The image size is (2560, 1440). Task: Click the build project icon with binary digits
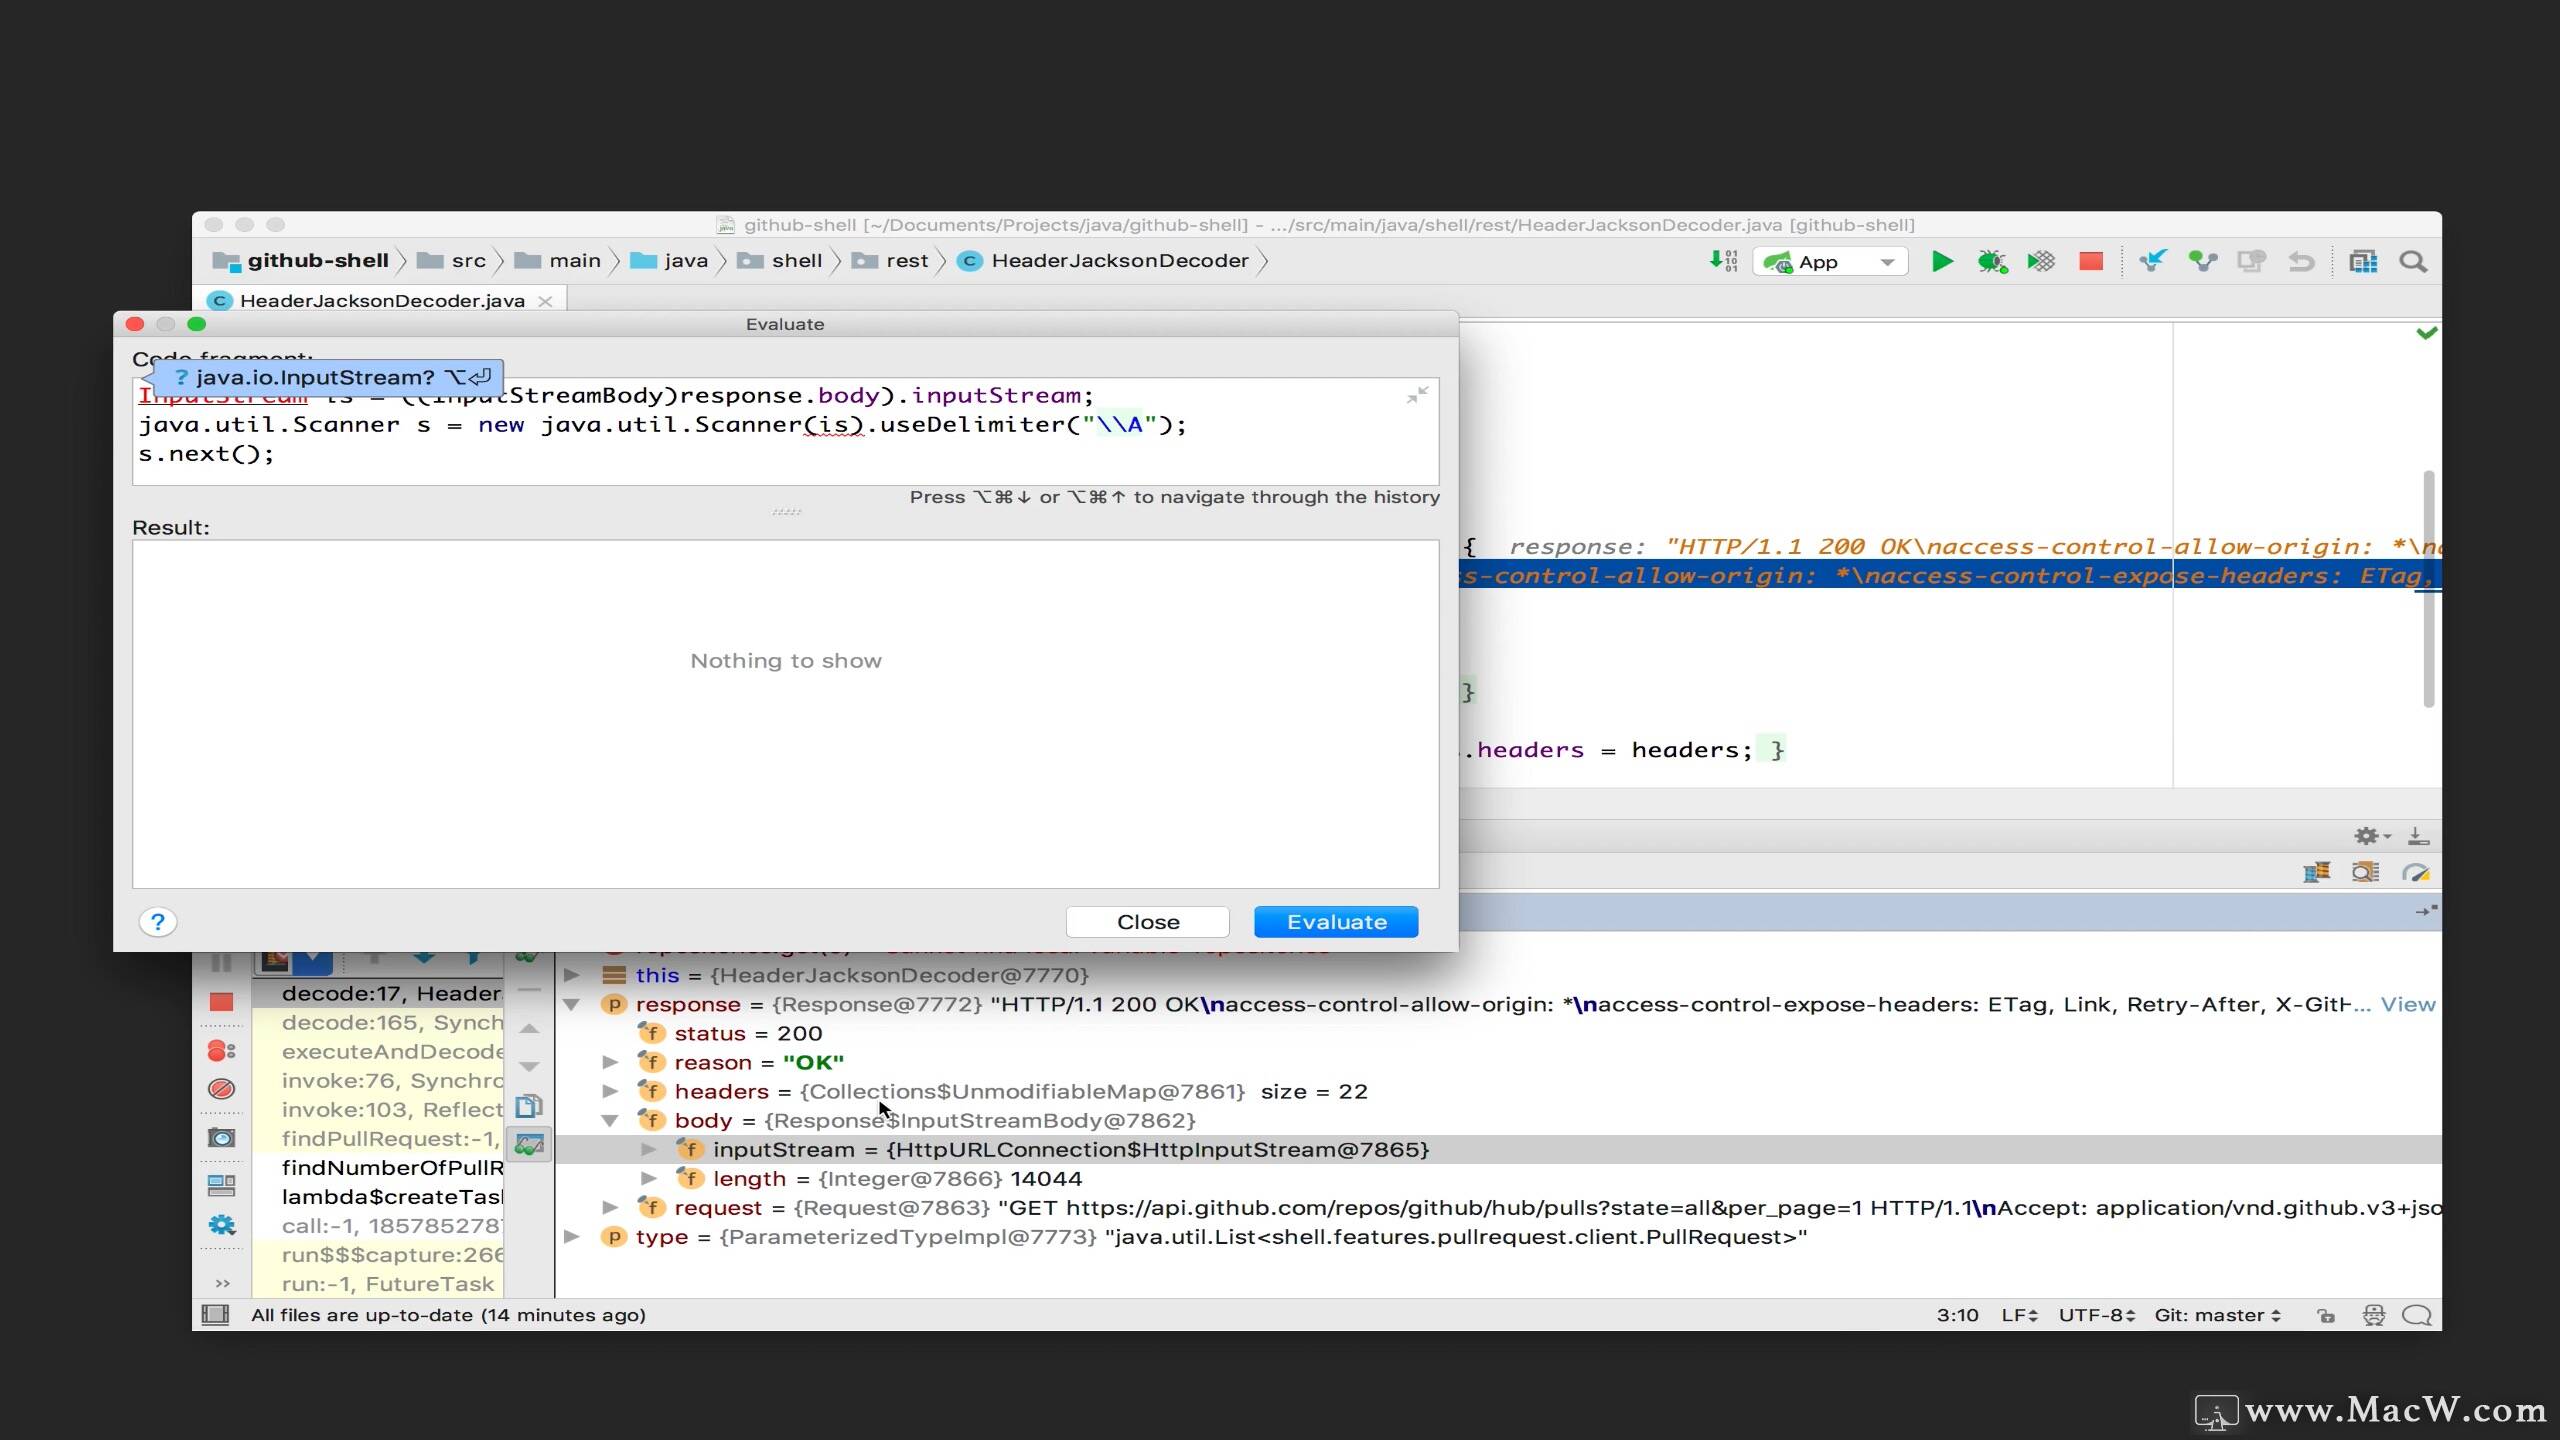[1723, 261]
